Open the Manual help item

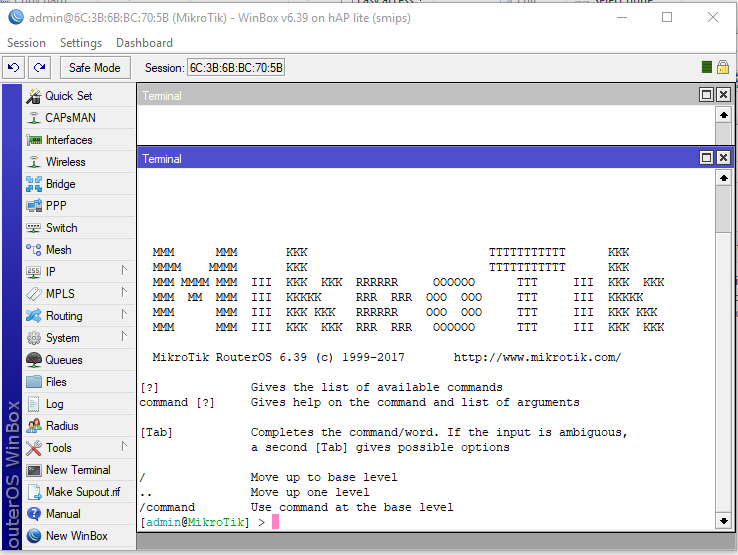pos(79,514)
